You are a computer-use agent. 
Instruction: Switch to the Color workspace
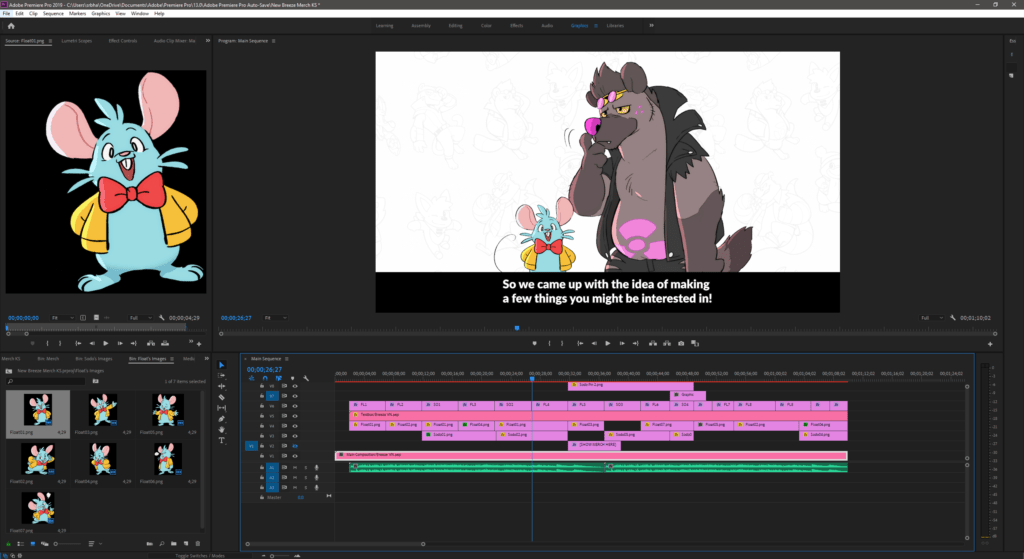click(x=486, y=25)
